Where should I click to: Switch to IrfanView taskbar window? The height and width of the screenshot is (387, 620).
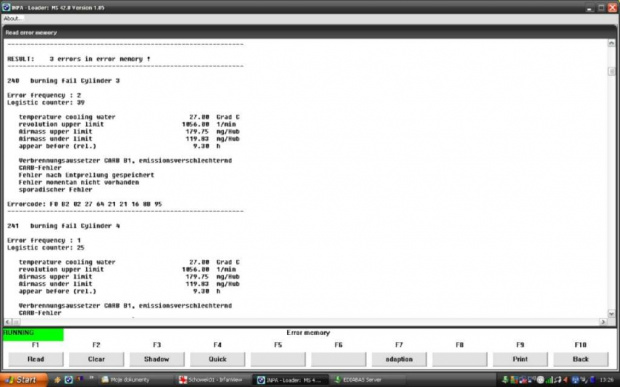211,380
